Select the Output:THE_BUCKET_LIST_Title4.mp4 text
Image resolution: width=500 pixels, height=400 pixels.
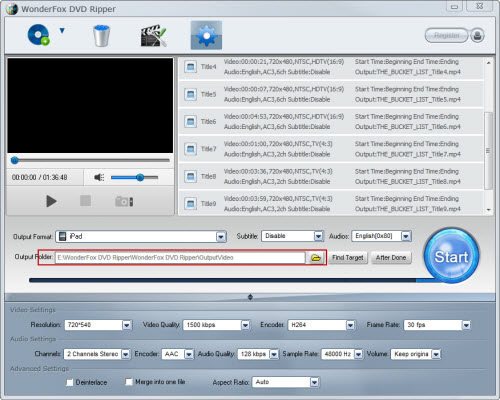pos(408,72)
